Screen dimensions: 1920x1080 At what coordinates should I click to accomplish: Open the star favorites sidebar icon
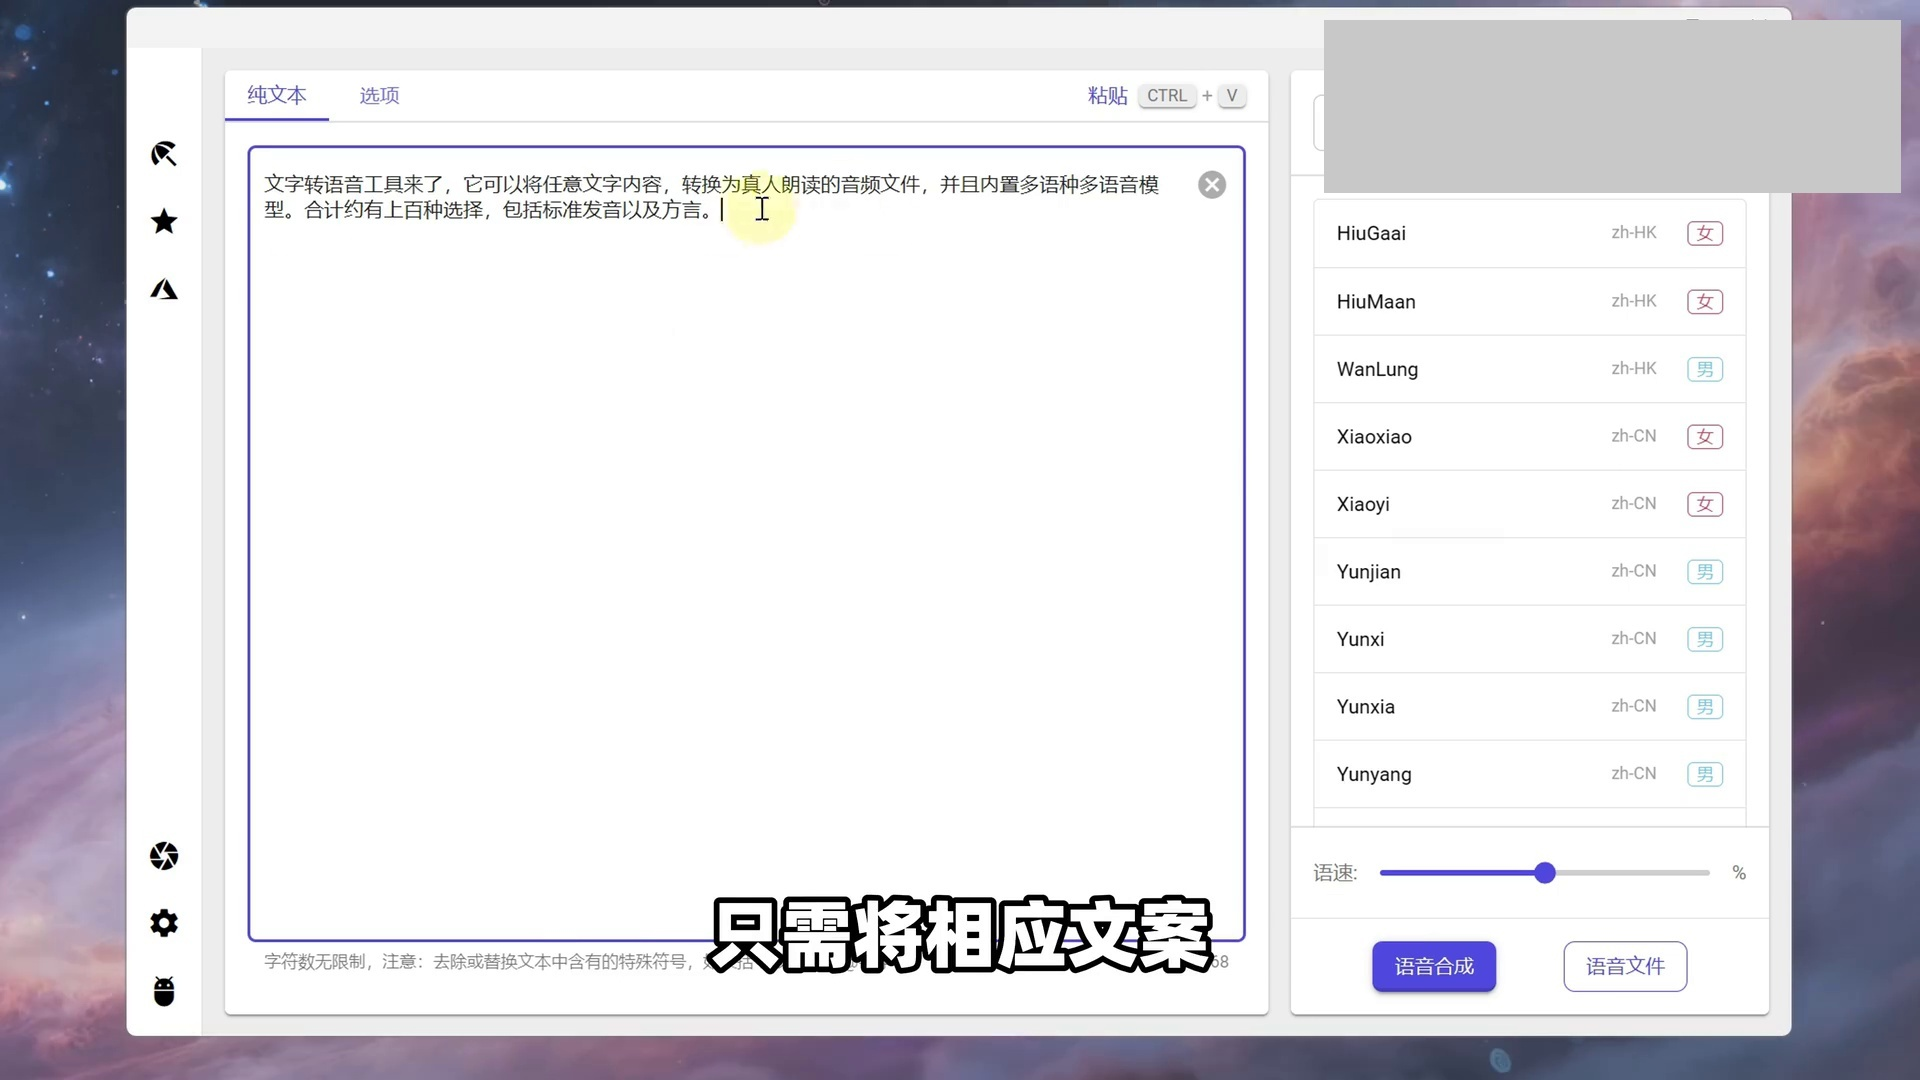coord(164,221)
